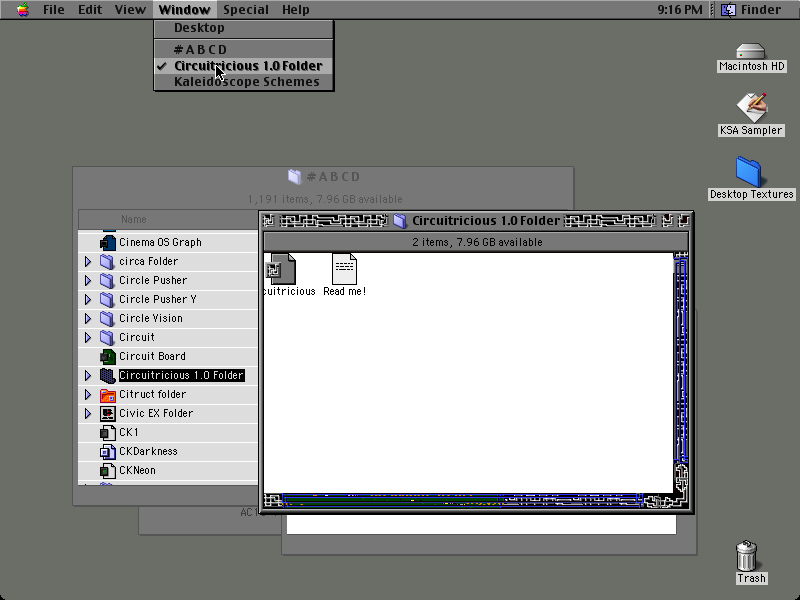Select the Desktop Textures folder icon
The width and height of the screenshot is (800, 600).
748,171
